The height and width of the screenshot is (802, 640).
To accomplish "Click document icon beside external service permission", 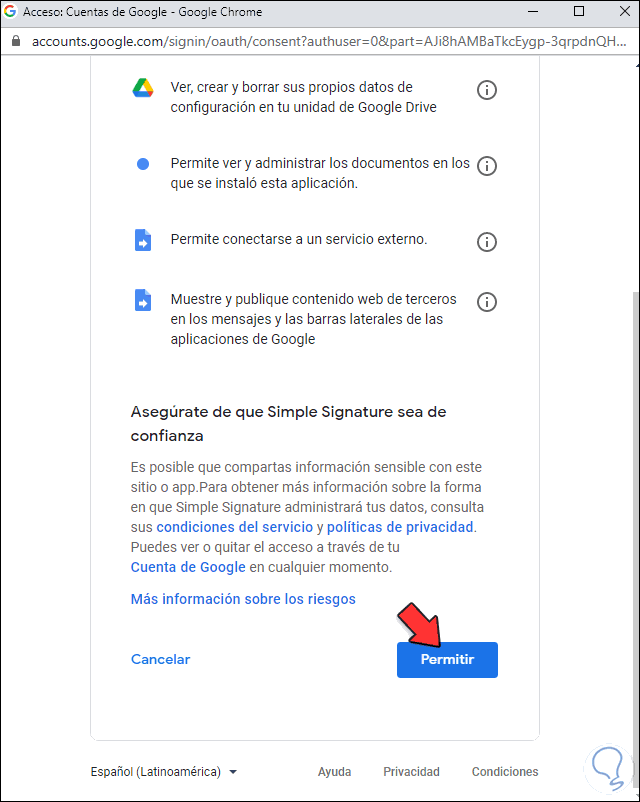I will (x=143, y=240).
